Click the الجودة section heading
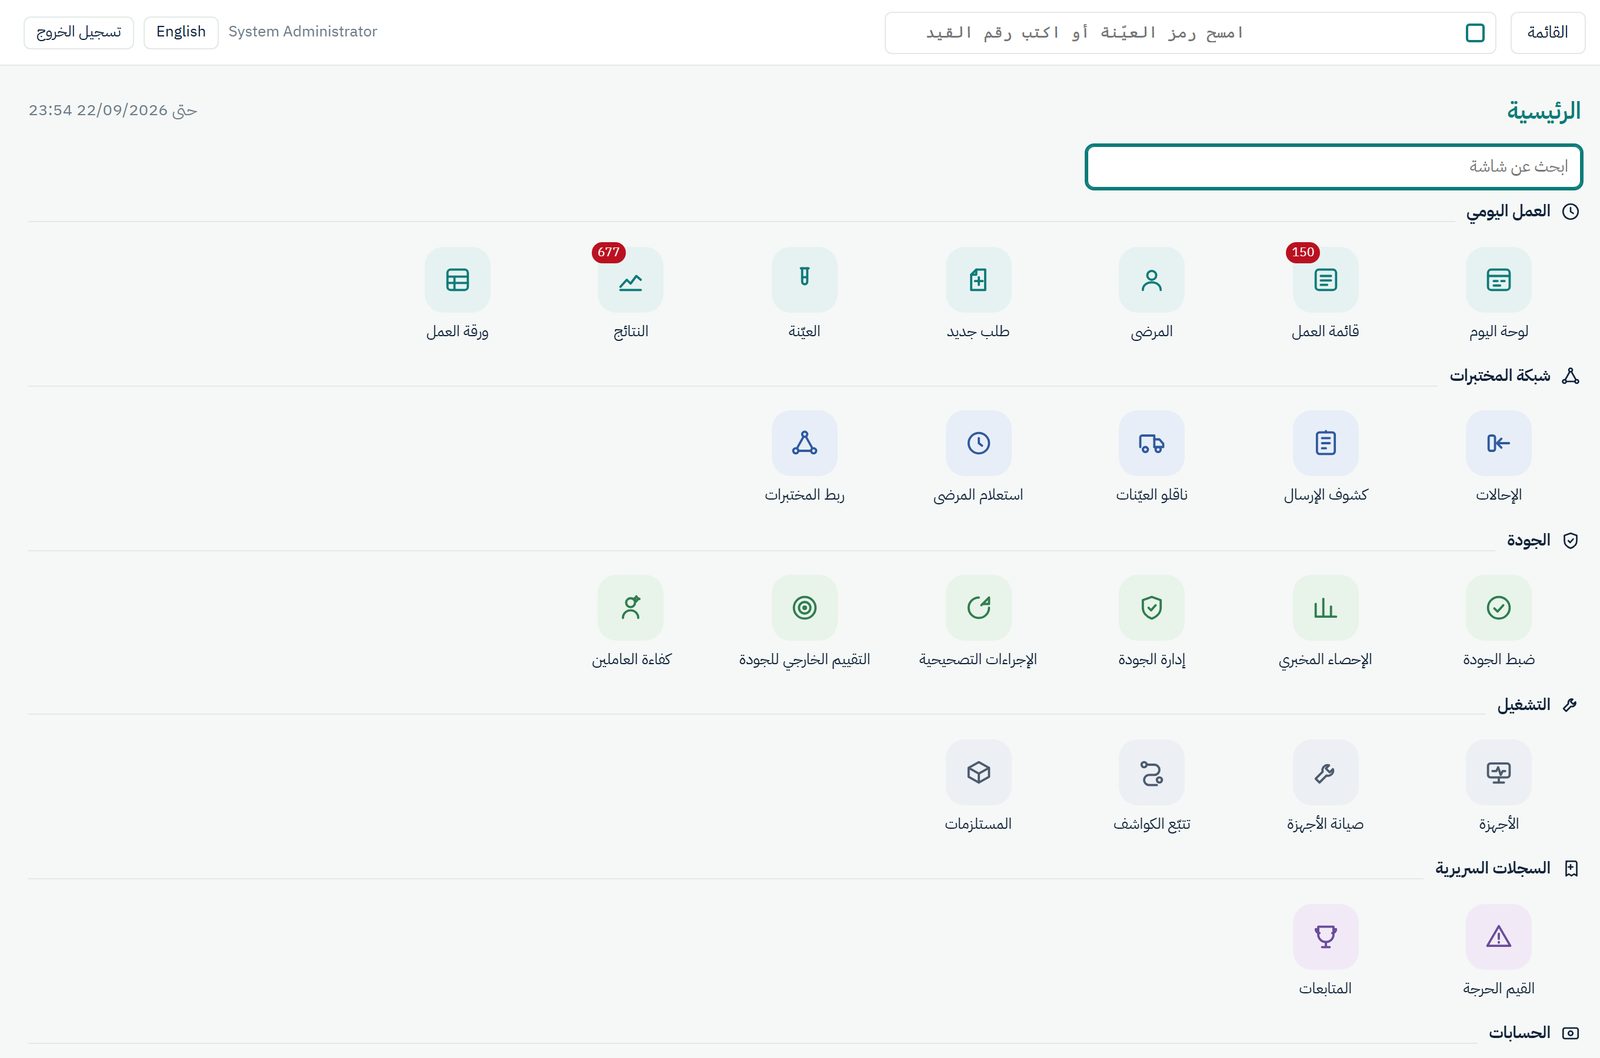 point(1528,540)
